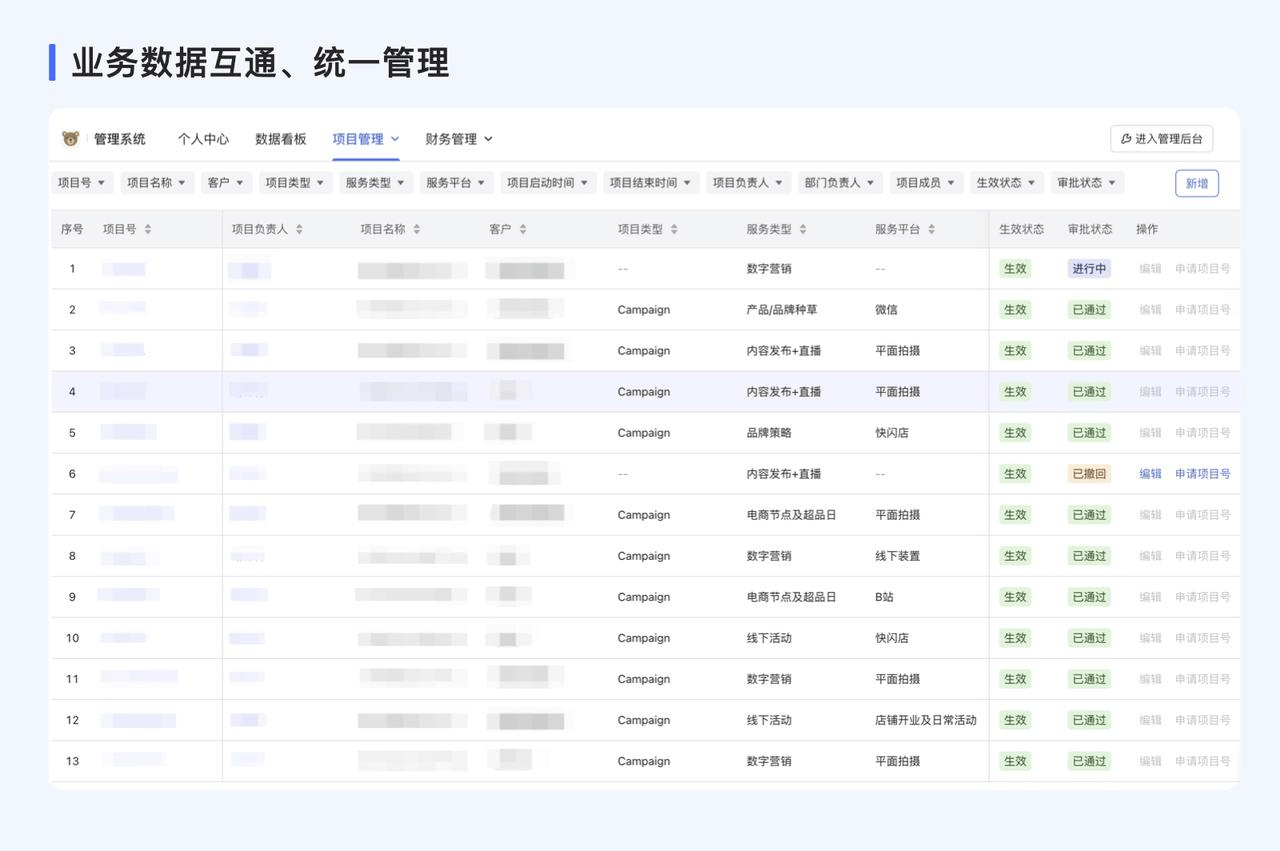Screen dimensions: 1280x851
Task: Open 项目启动时间 filter dropdown
Action: pos(548,183)
